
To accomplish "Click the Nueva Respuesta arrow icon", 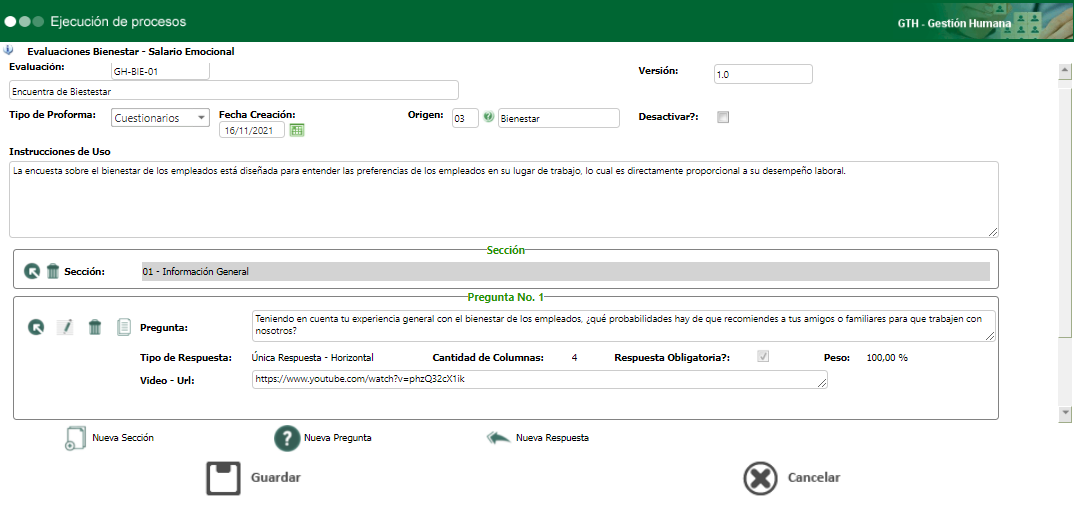I will [499, 438].
